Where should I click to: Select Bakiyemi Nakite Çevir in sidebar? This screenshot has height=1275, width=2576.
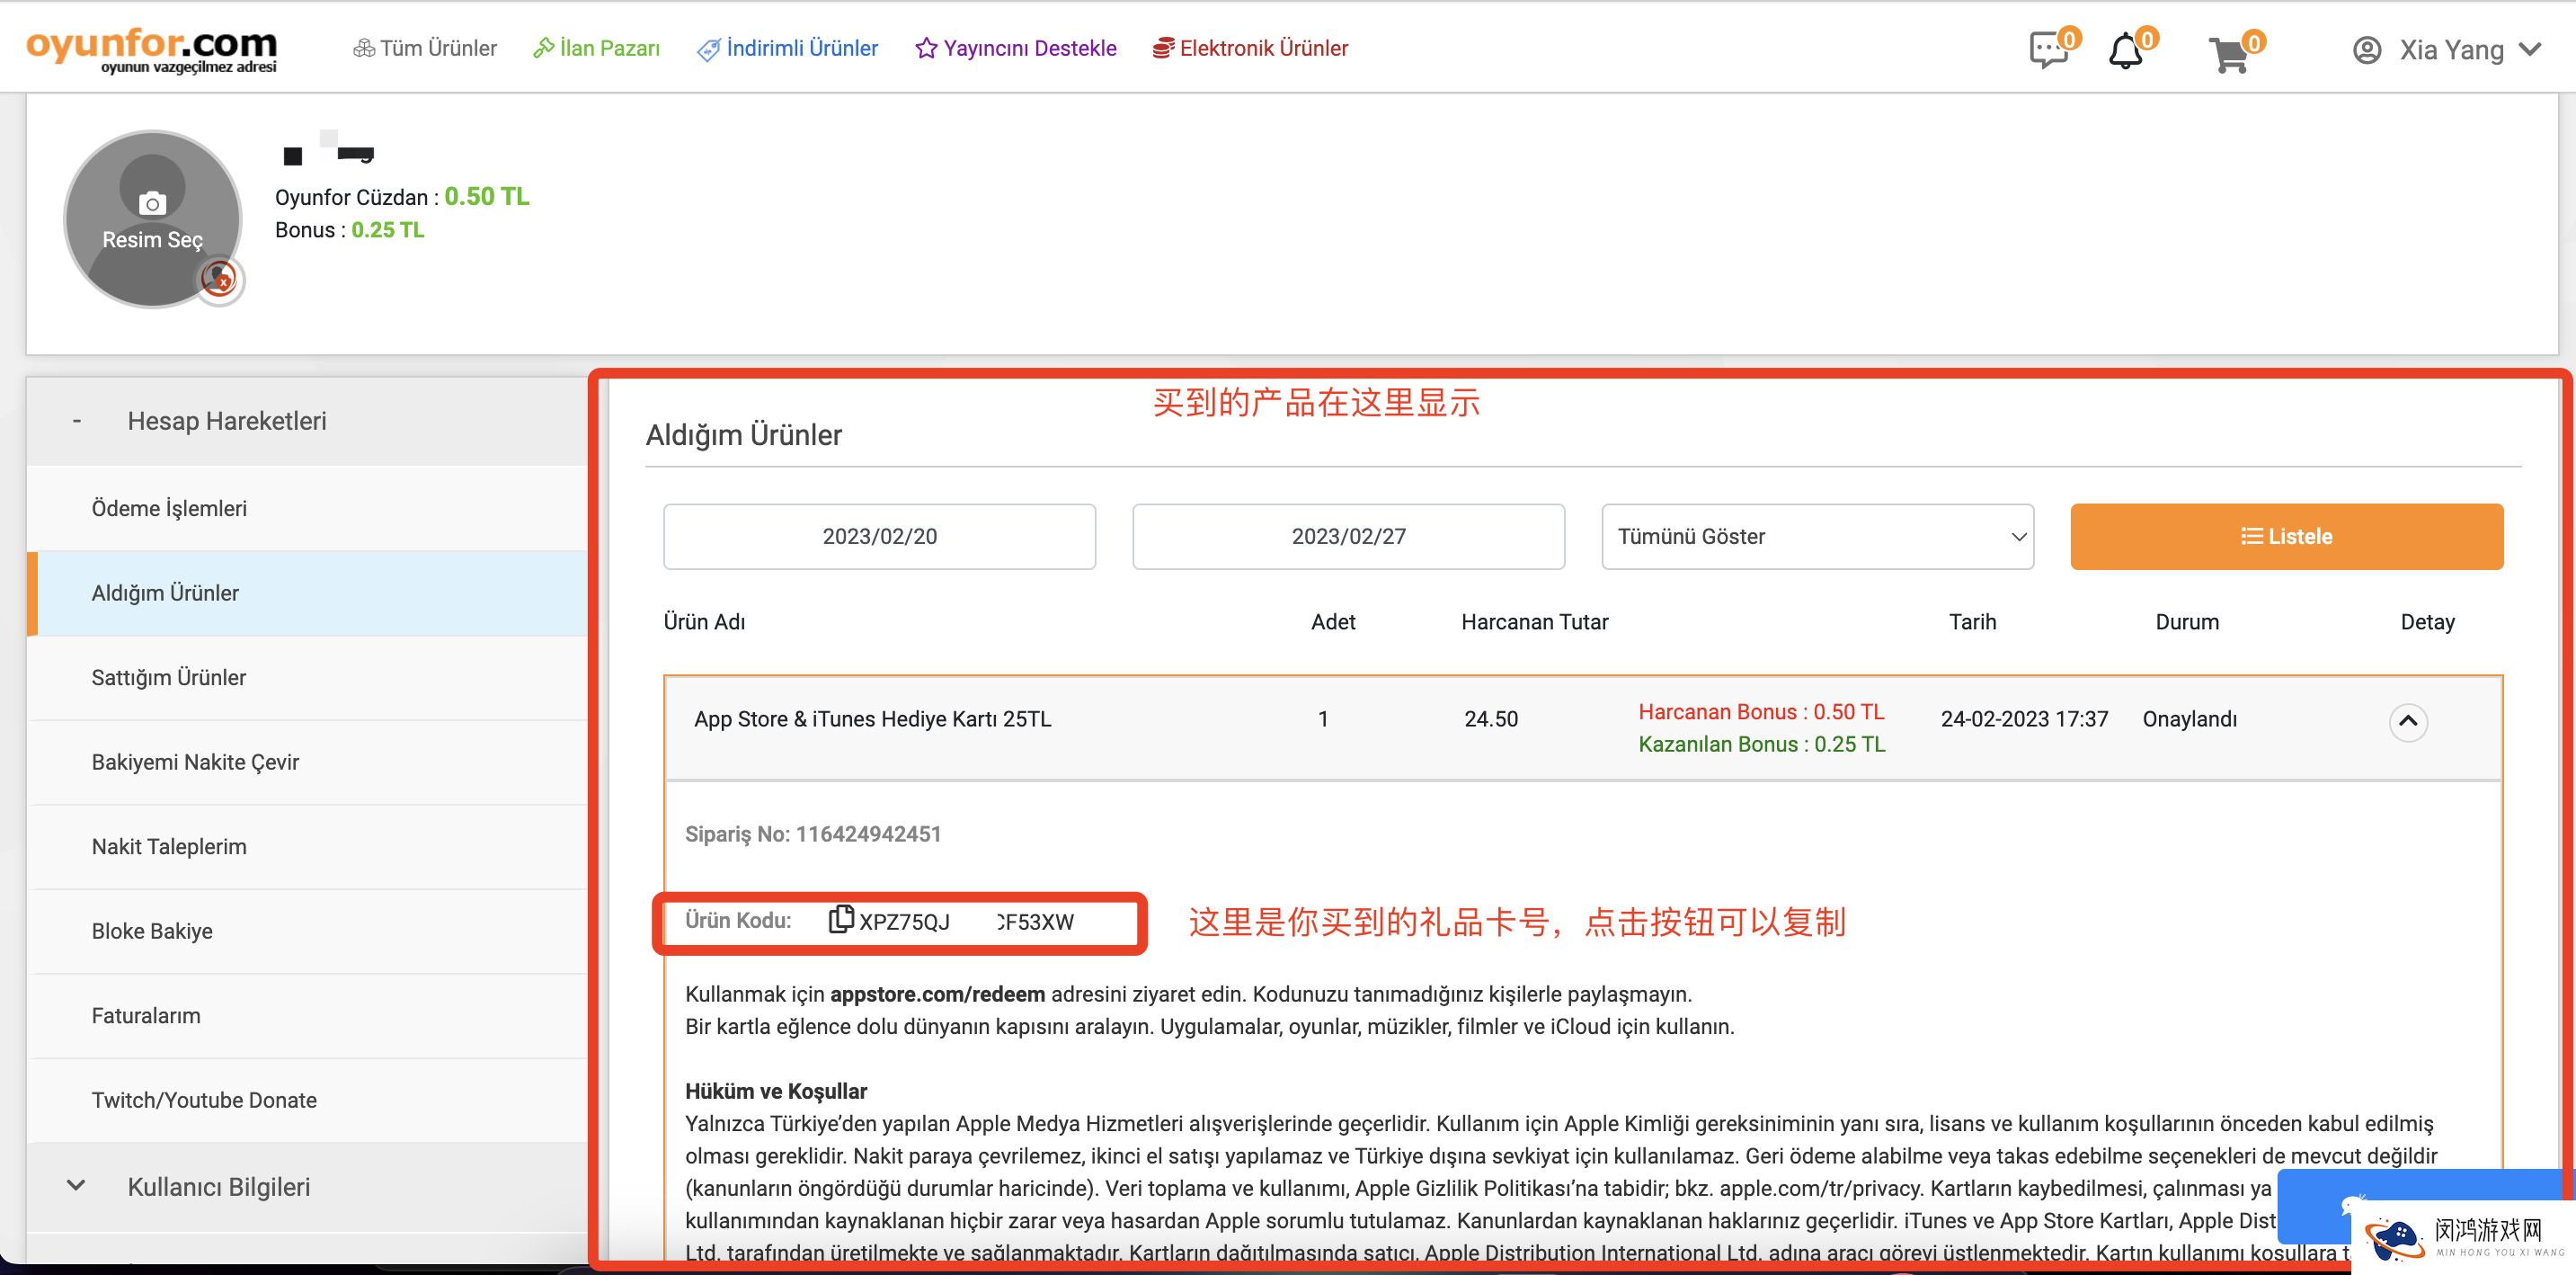click(x=306, y=762)
